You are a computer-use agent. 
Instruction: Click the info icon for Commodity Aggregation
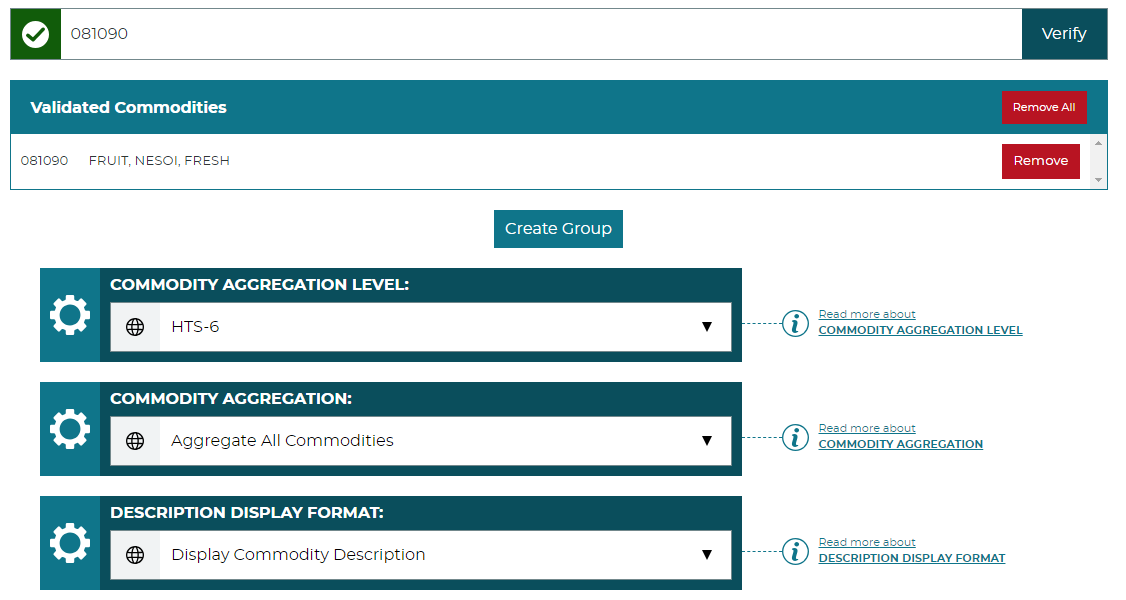click(795, 438)
